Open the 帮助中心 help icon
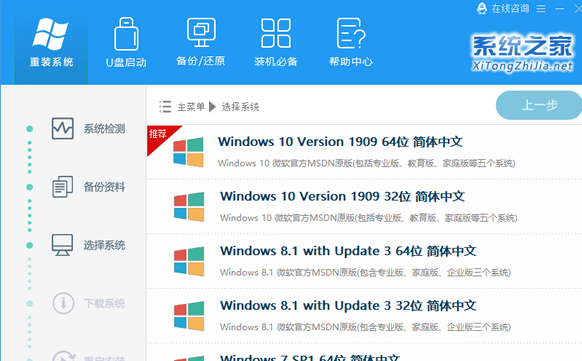This screenshot has height=361, width=582. click(351, 33)
